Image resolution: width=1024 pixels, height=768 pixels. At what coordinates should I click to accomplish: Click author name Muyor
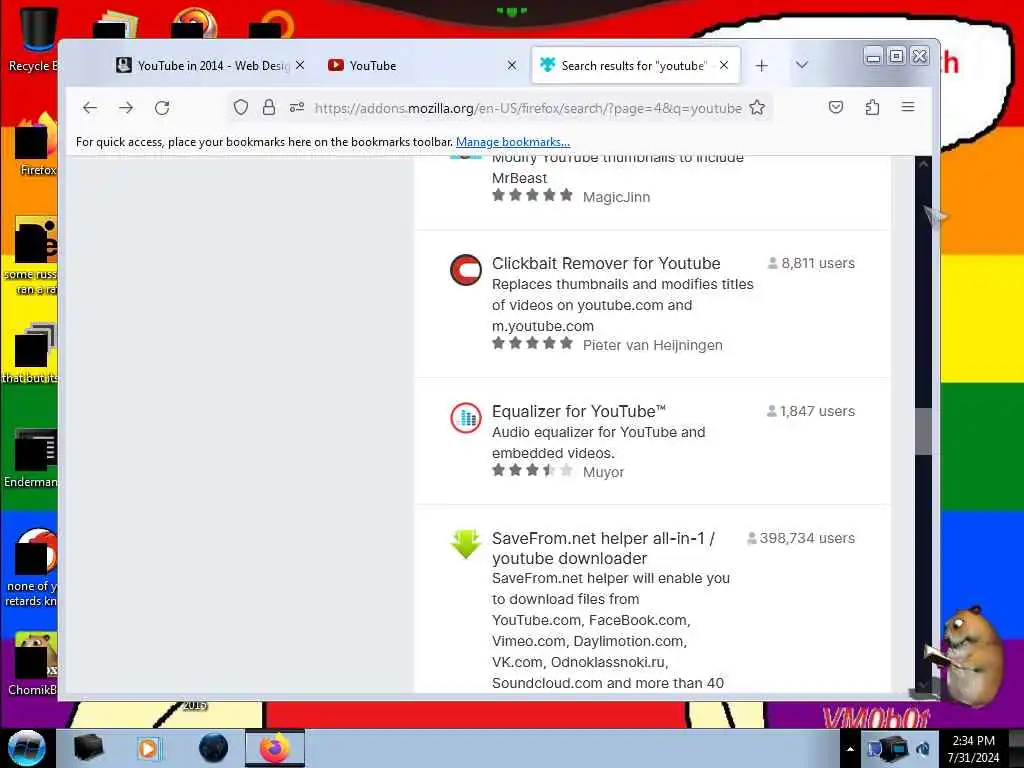[x=603, y=472]
